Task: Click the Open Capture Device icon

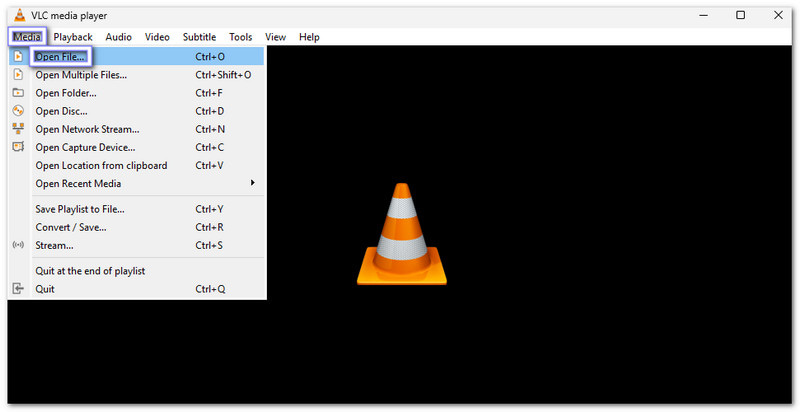Action: tap(18, 147)
